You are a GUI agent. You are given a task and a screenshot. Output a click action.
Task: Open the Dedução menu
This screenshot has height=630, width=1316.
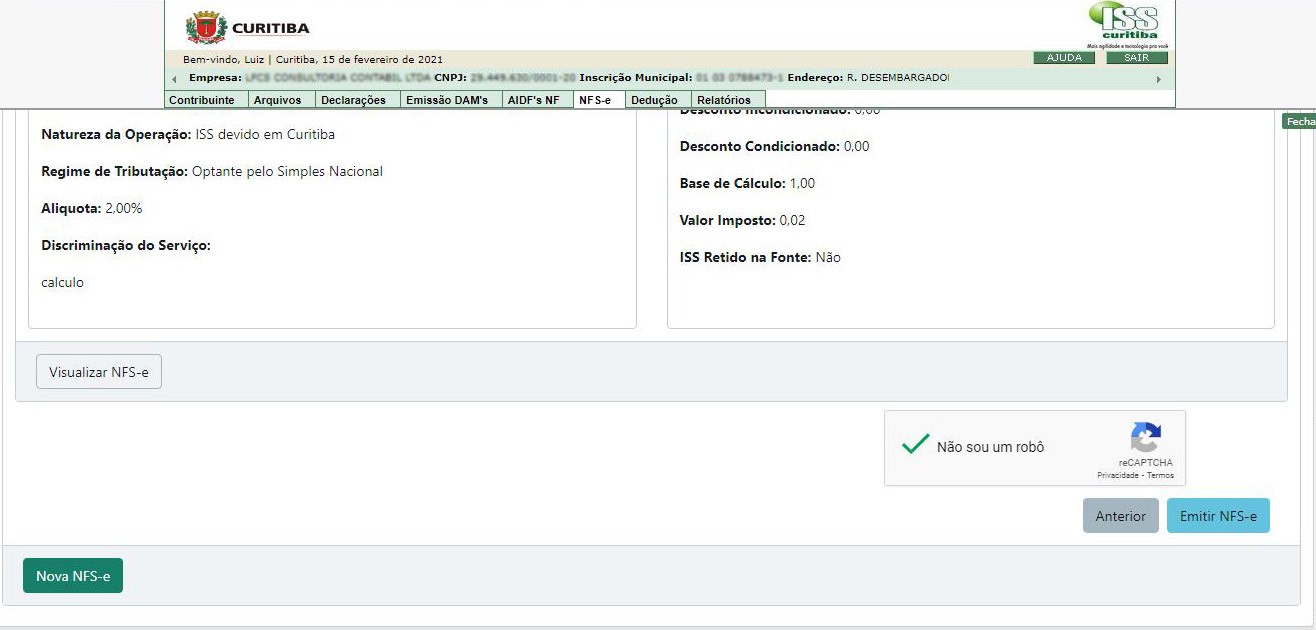[654, 100]
